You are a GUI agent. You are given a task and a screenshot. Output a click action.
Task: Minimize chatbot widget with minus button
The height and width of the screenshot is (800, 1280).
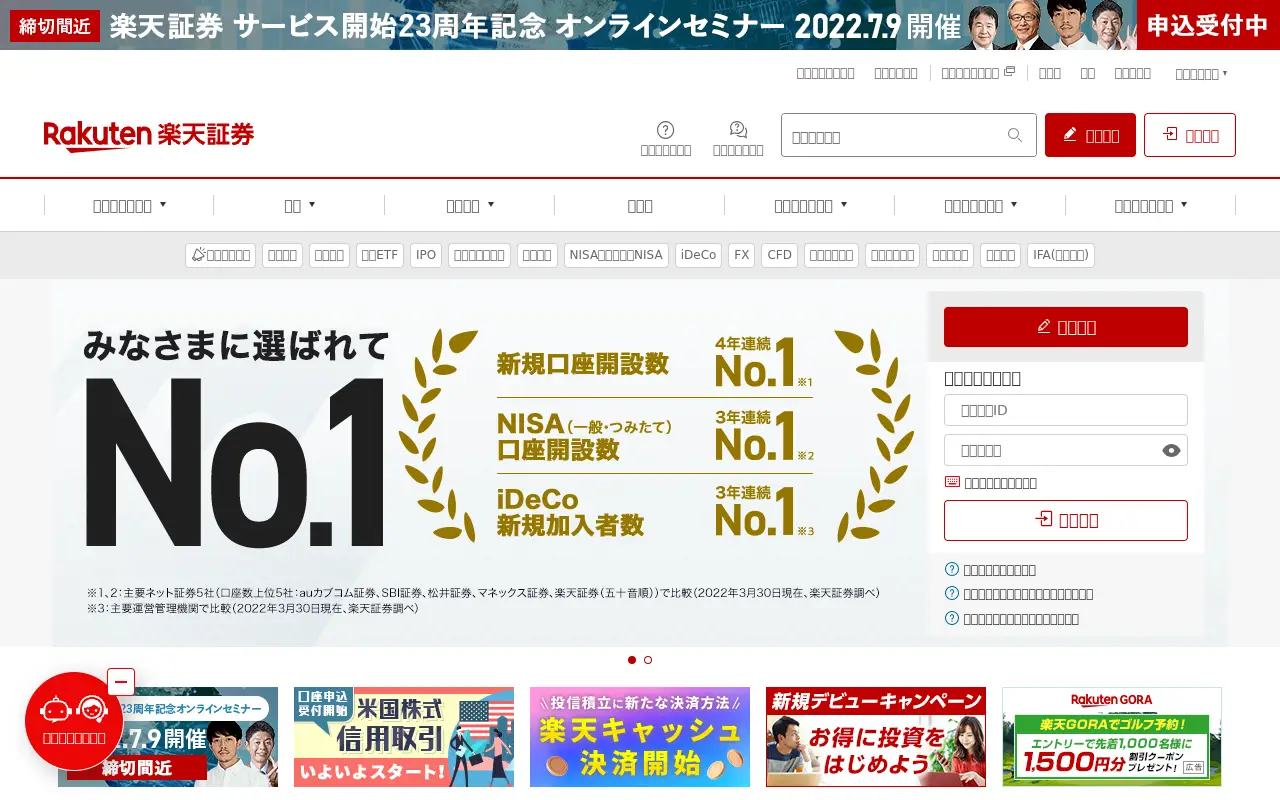tap(120, 682)
